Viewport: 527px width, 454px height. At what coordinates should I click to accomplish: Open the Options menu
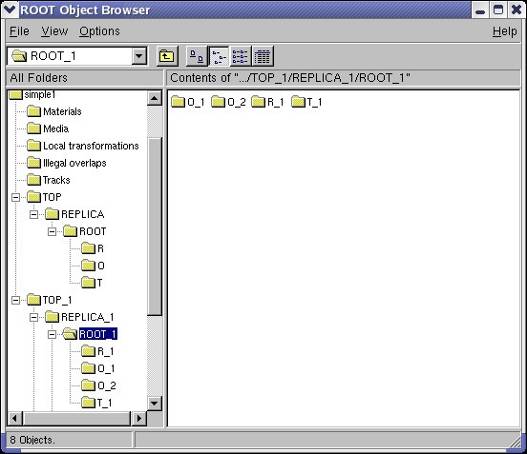(x=99, y=31)
